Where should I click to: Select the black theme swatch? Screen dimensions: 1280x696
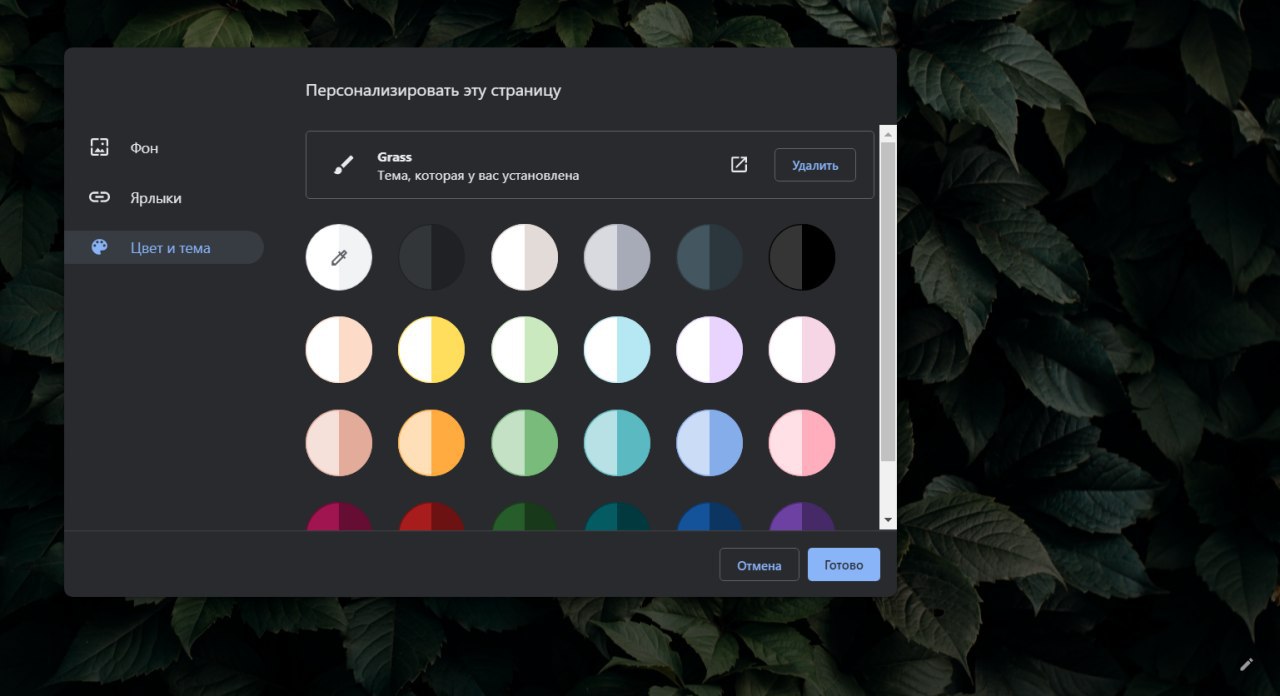point(802,258)
